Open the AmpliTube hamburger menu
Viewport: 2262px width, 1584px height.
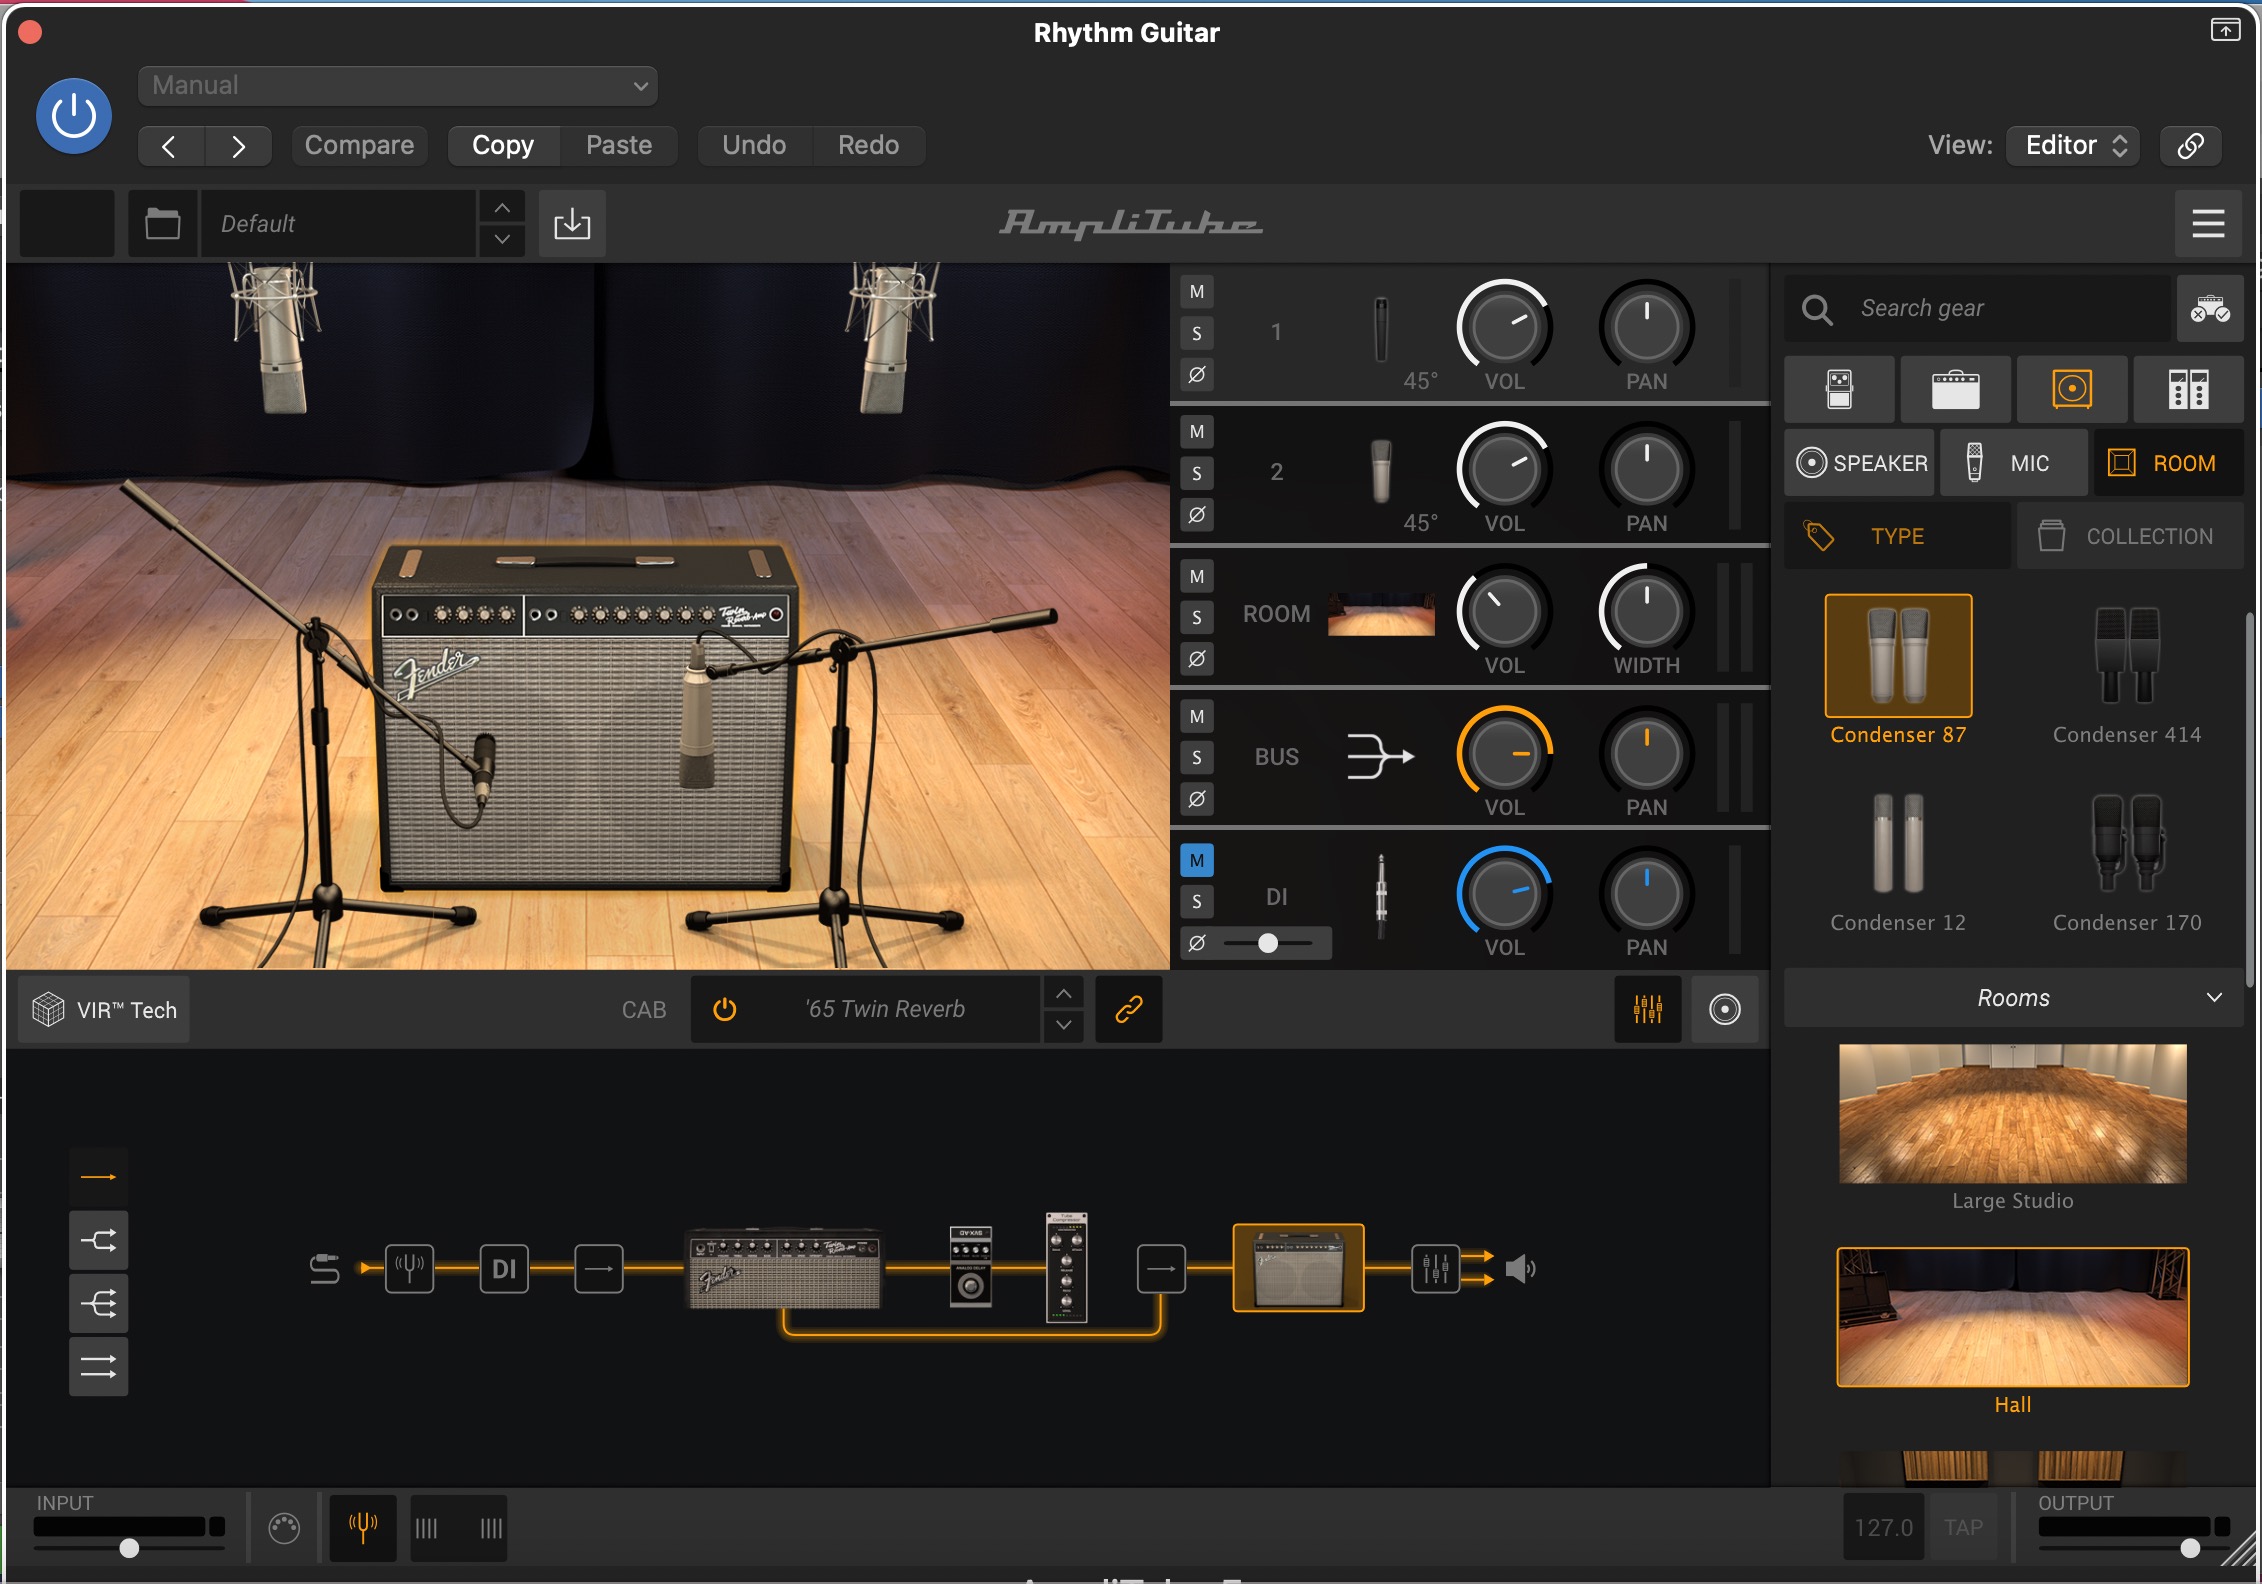coord(2208,223)
